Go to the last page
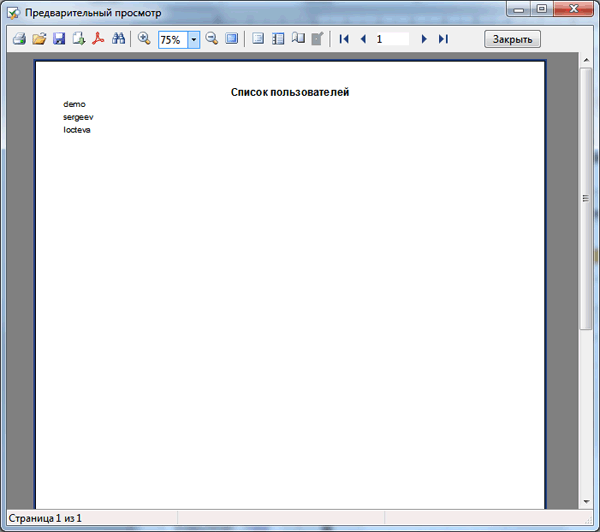This screenshot has width=600, height=532. 443,39
